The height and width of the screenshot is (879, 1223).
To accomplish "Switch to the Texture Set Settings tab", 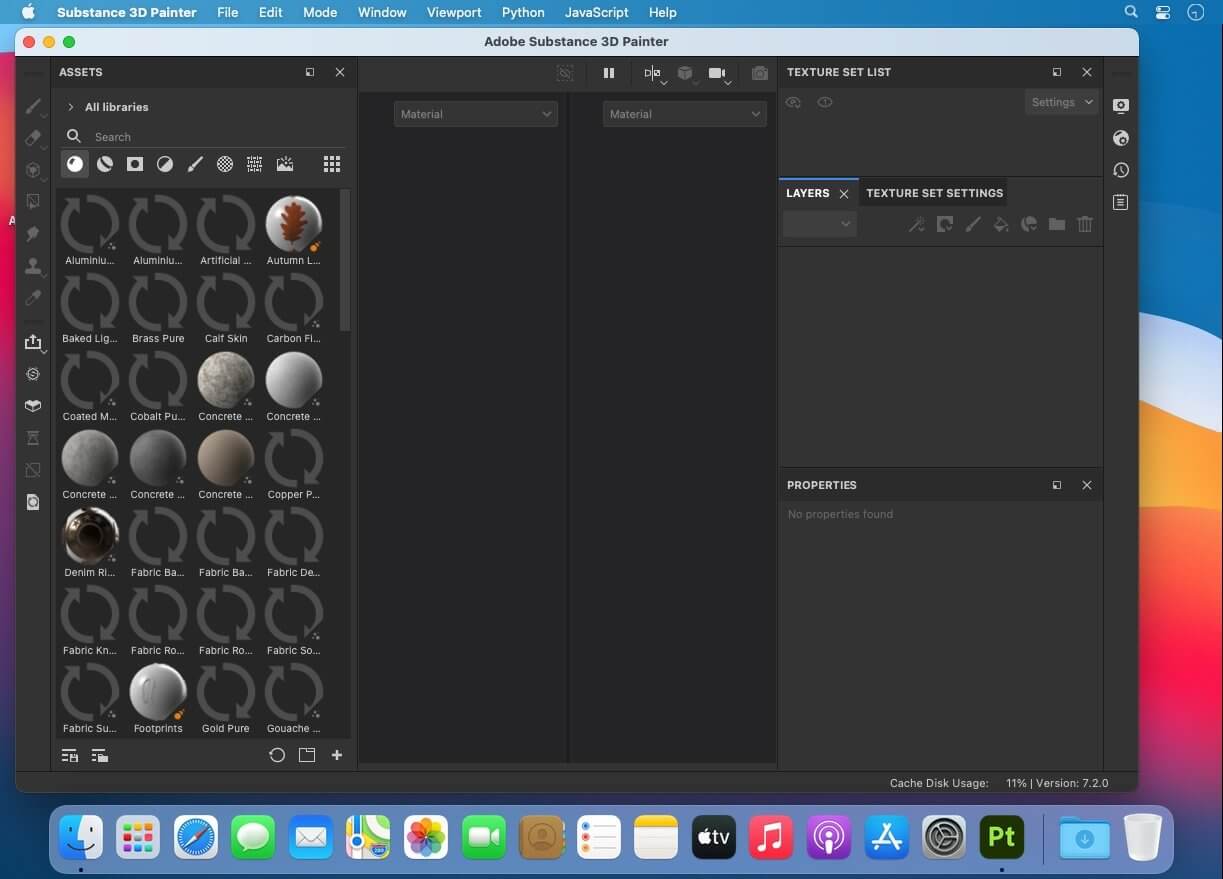I will tap(934, 193).
